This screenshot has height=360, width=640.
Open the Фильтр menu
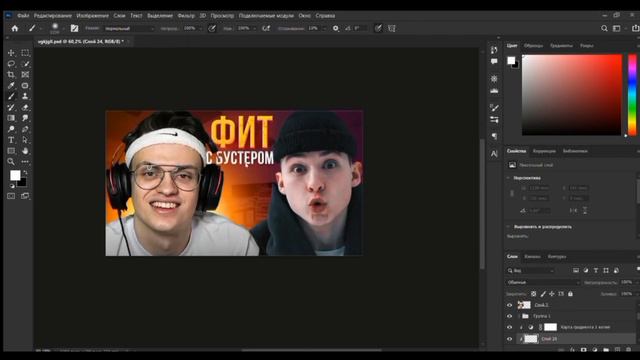click(x=186, y=16)
